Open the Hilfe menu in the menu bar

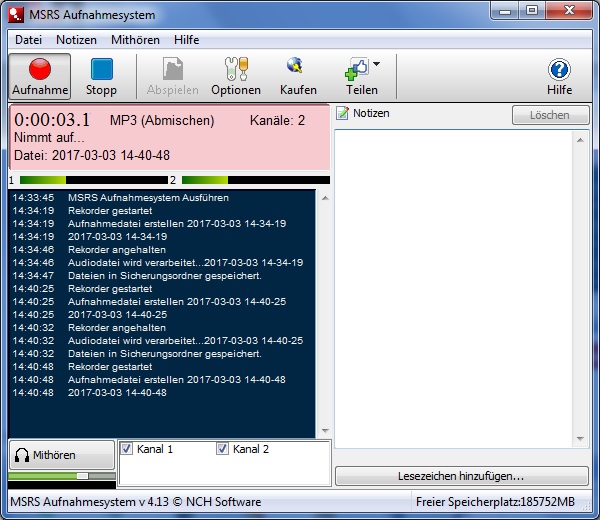click(x=186, y=40)
